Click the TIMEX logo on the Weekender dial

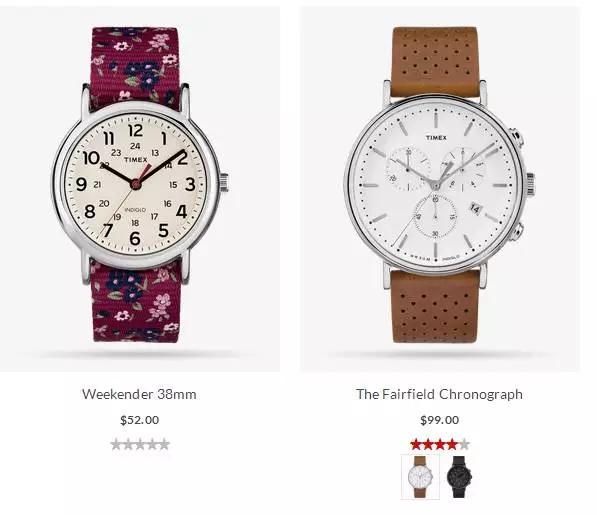(x=136, y=160)
